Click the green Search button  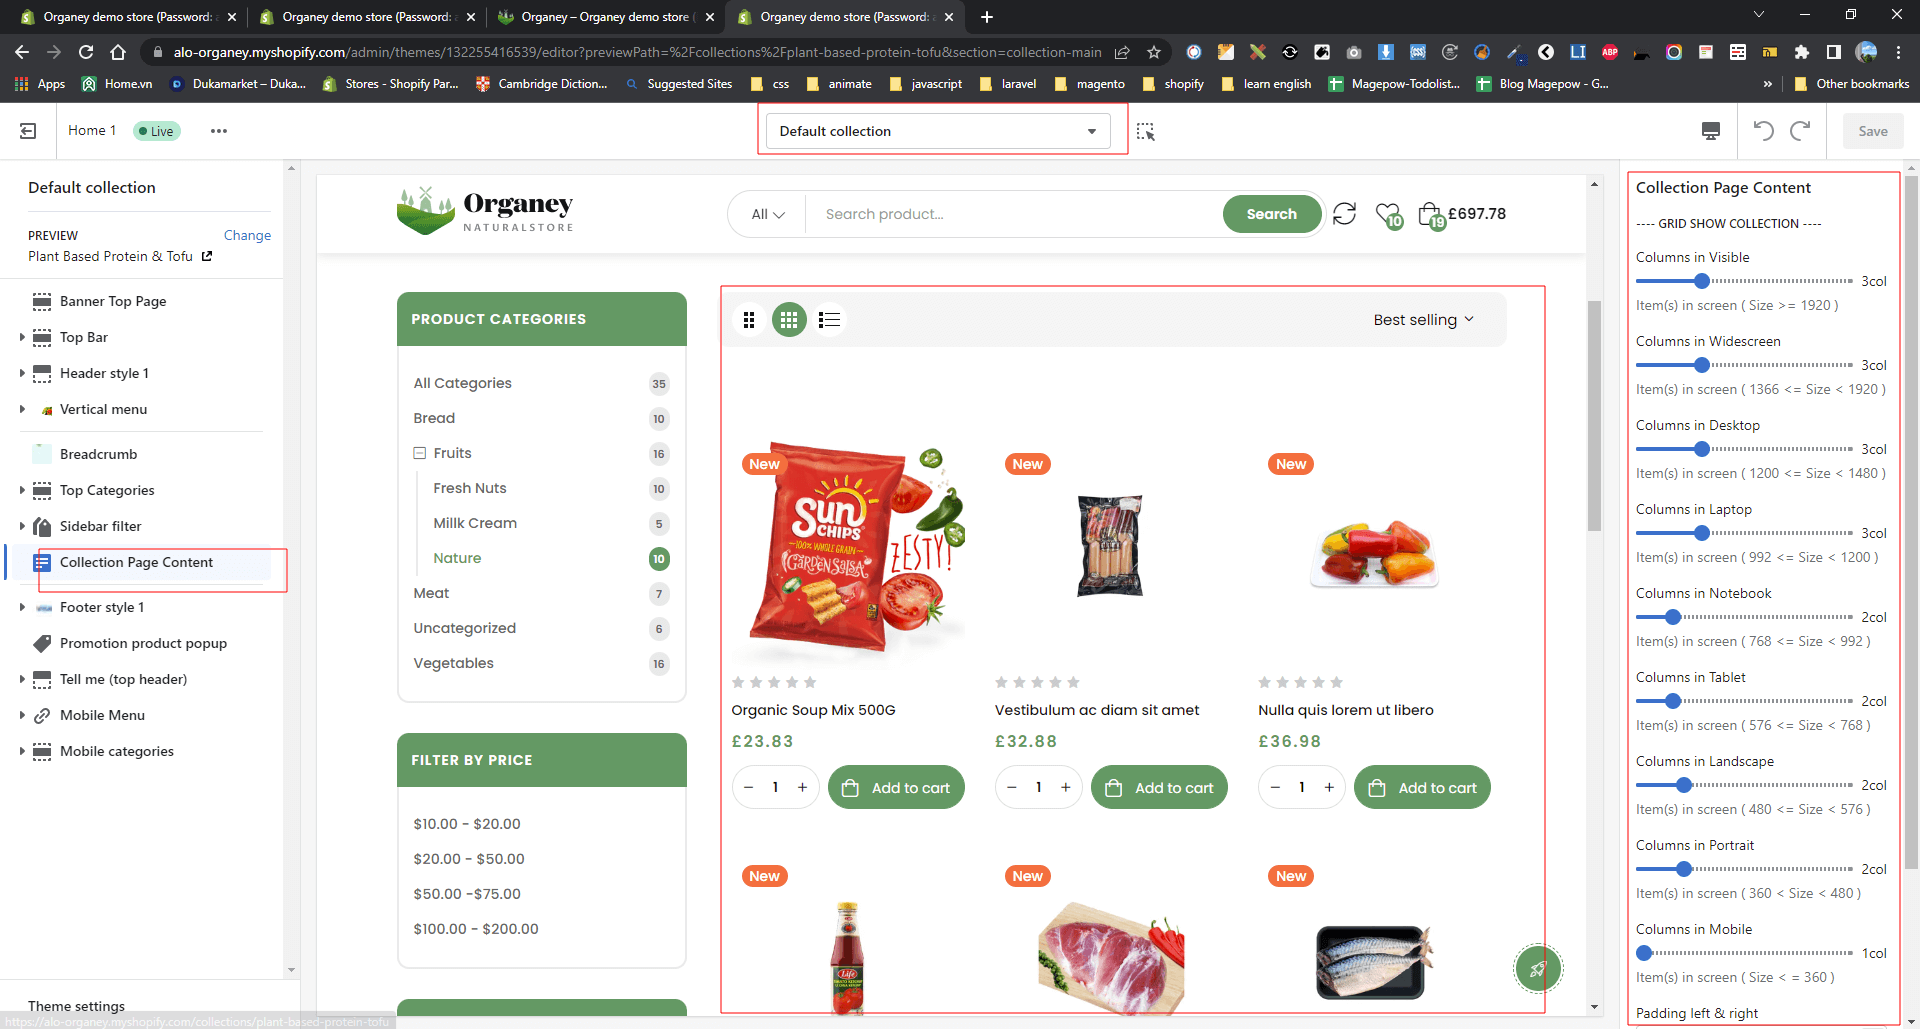1271,214
